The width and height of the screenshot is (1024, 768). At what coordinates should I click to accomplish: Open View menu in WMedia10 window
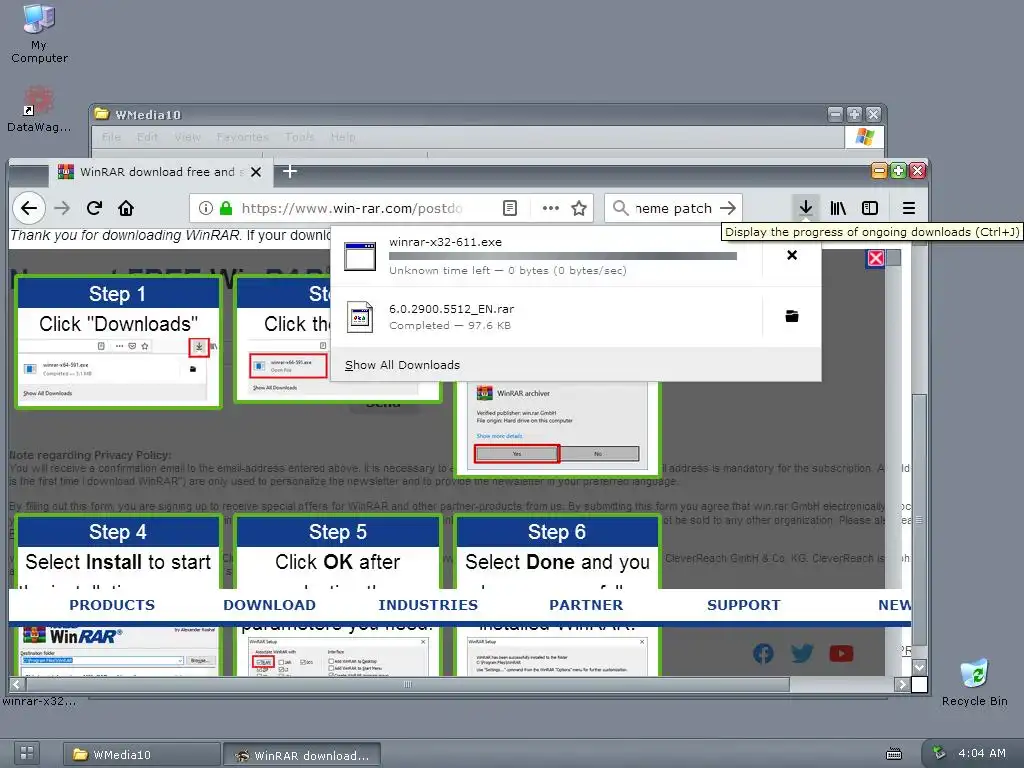click(x=187, y=137)
